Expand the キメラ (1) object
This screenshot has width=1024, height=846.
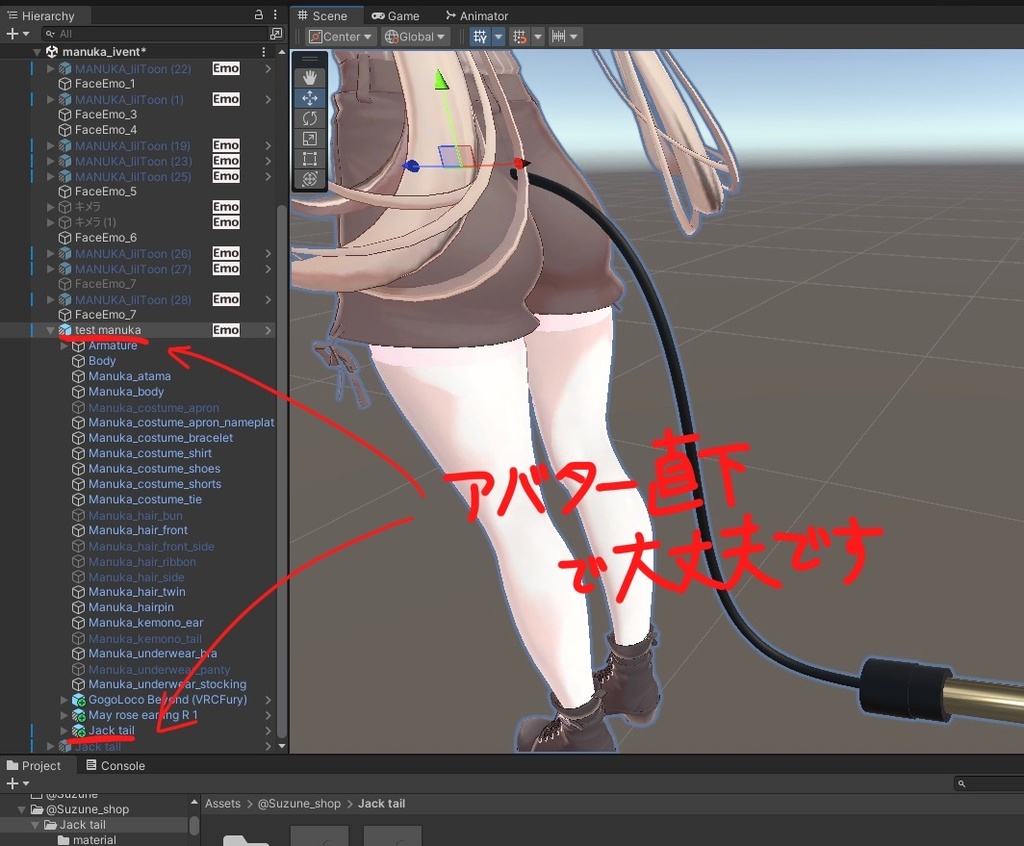(50, 222)
